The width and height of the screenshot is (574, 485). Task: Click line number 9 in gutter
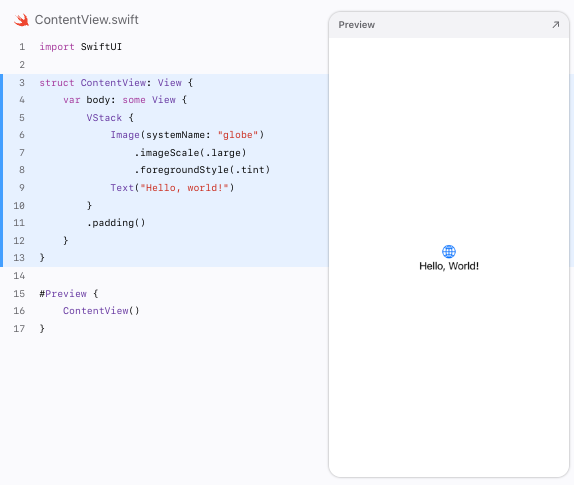point(22,188)
